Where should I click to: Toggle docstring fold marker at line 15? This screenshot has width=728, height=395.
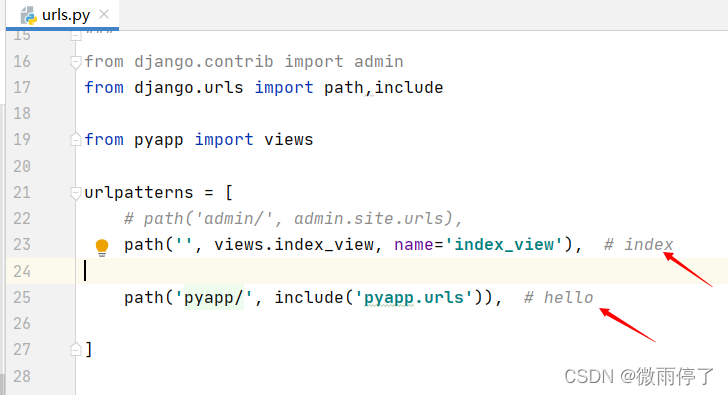(76, 35)
